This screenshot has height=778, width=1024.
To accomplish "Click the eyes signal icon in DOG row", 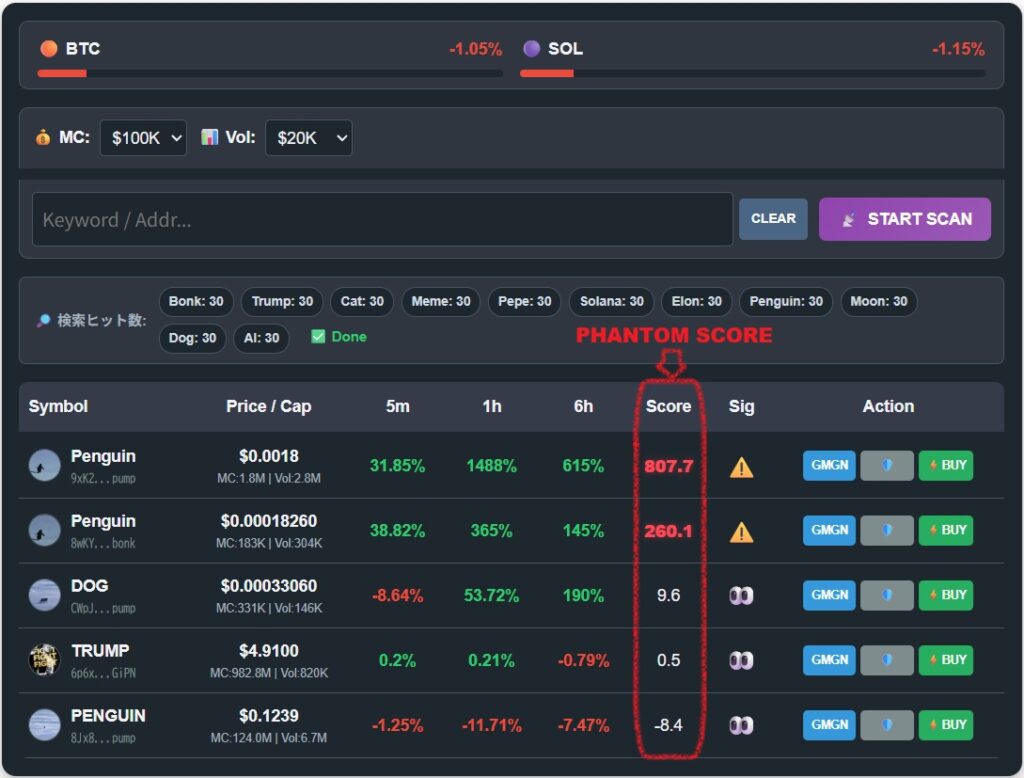I will click(x=741, y=596).
